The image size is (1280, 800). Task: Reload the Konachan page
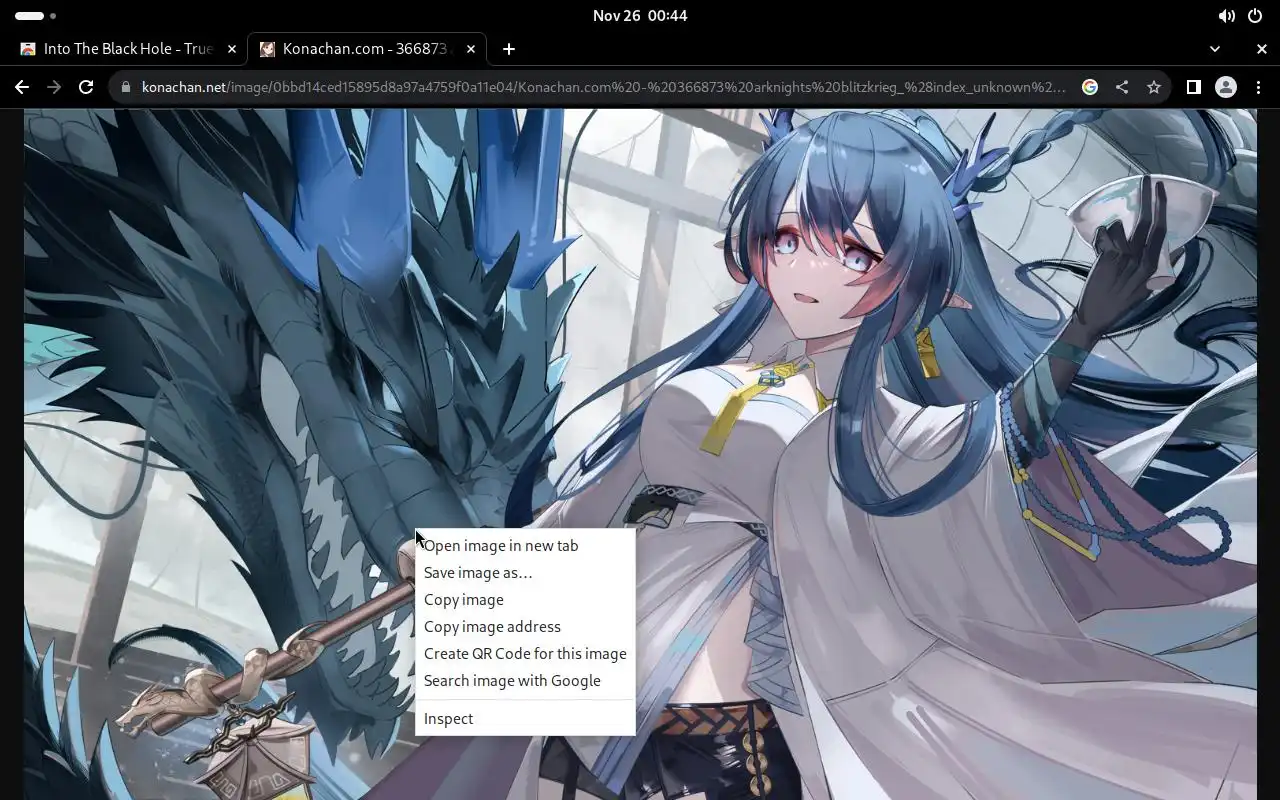pos(86,87)
